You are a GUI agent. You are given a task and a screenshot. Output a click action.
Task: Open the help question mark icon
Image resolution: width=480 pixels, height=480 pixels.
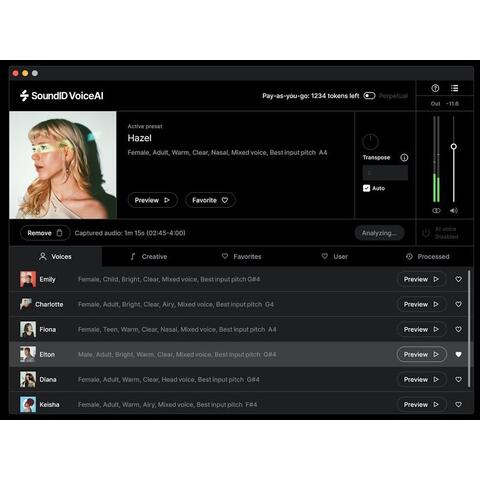(x=435, y=88)
